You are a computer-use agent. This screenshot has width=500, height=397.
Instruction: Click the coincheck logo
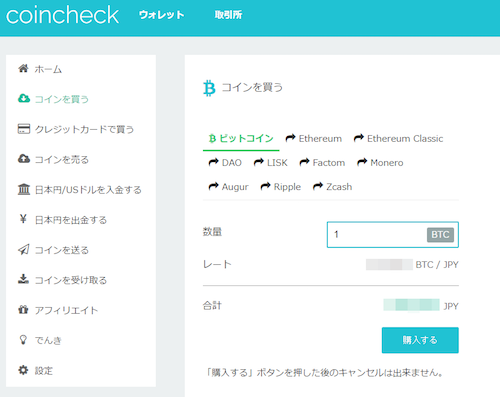click(x=62, y=15)
